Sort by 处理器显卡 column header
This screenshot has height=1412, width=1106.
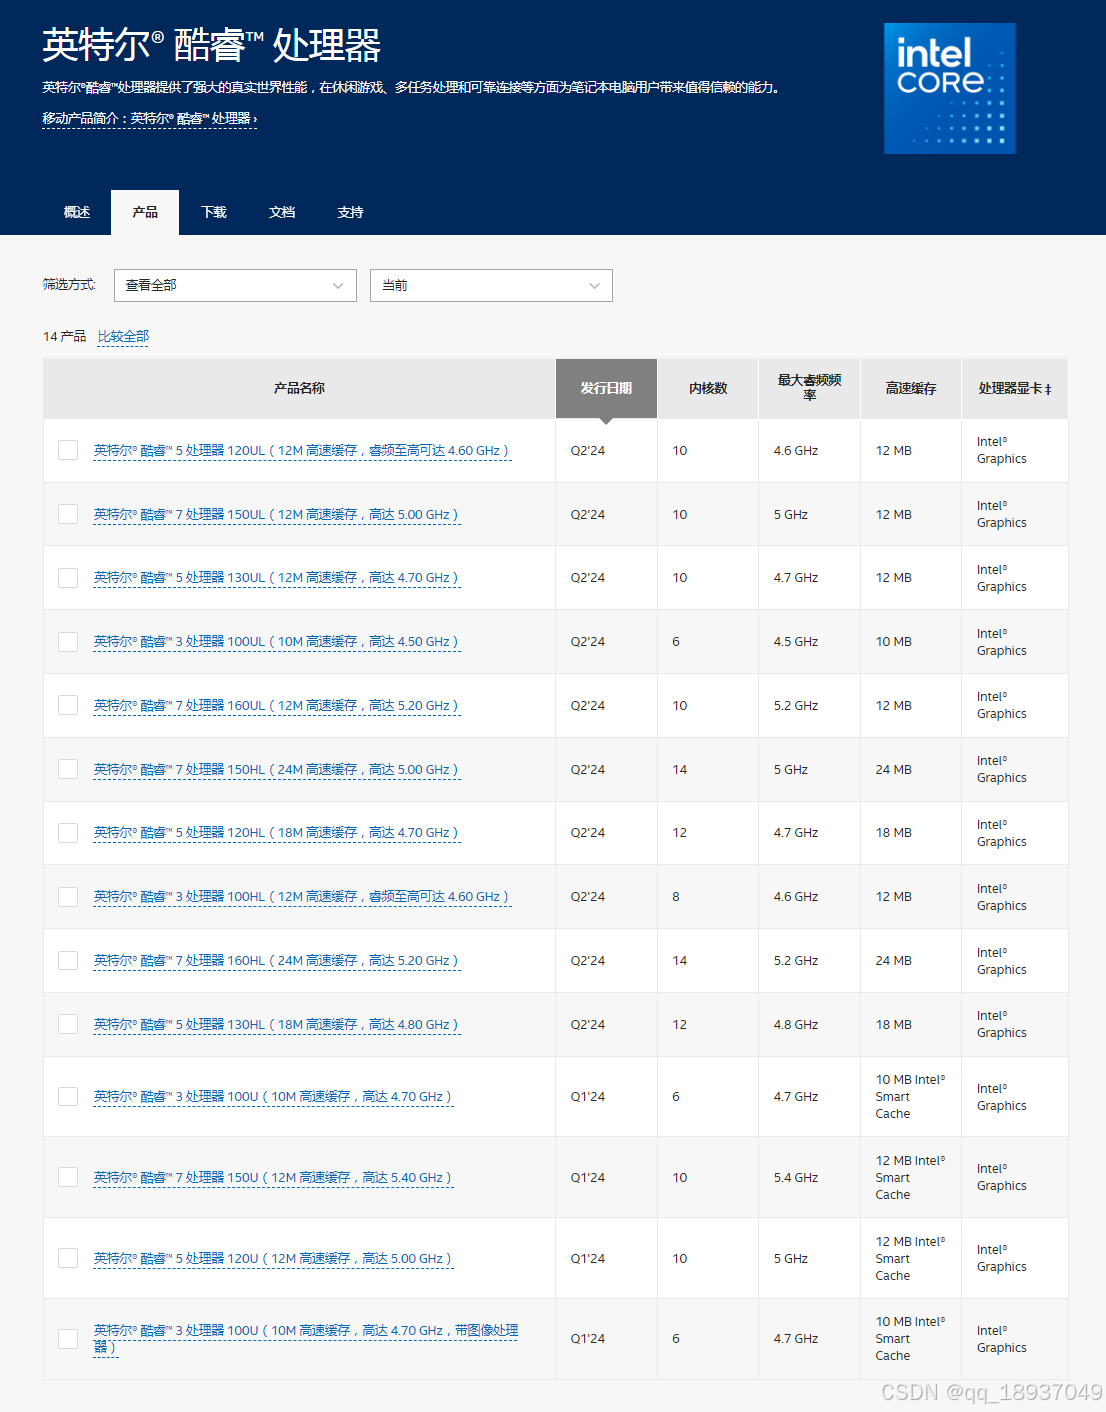(x=1015, y=388)
